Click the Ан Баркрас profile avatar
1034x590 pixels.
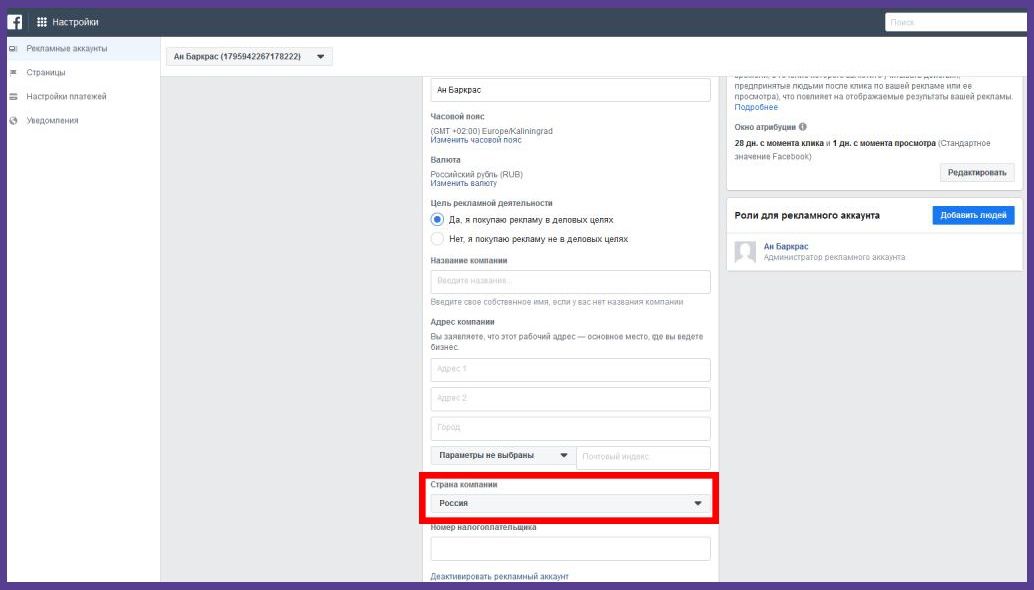(x=745, y=252)
